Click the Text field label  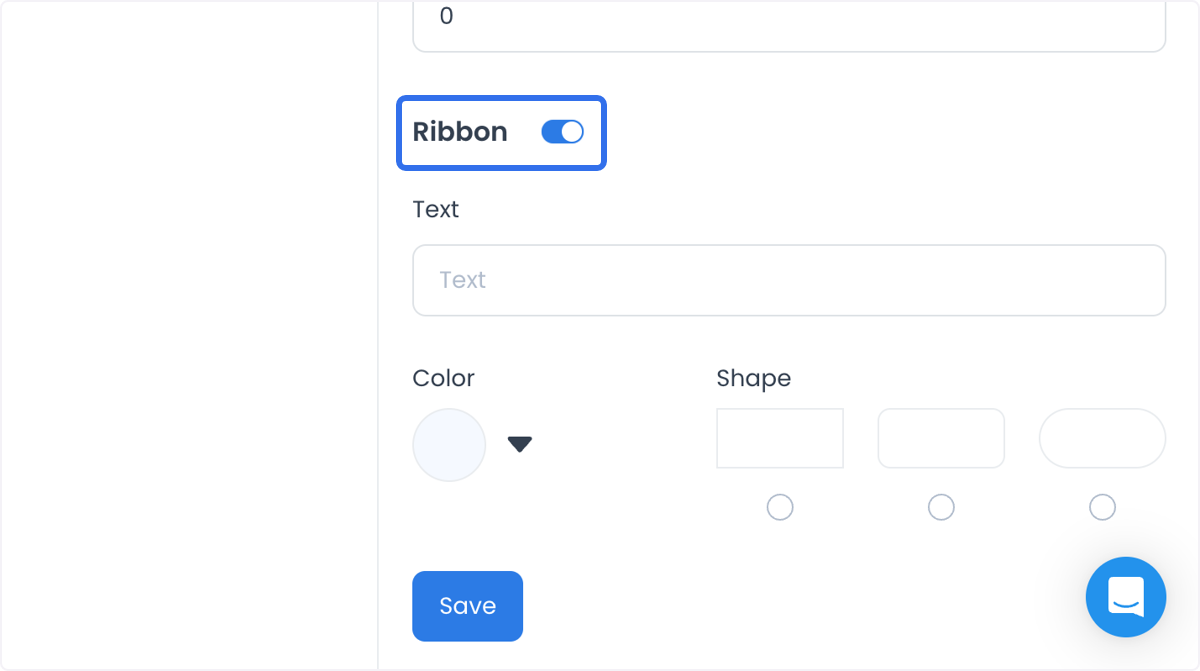pyautogui.click(x=436, y=209)
